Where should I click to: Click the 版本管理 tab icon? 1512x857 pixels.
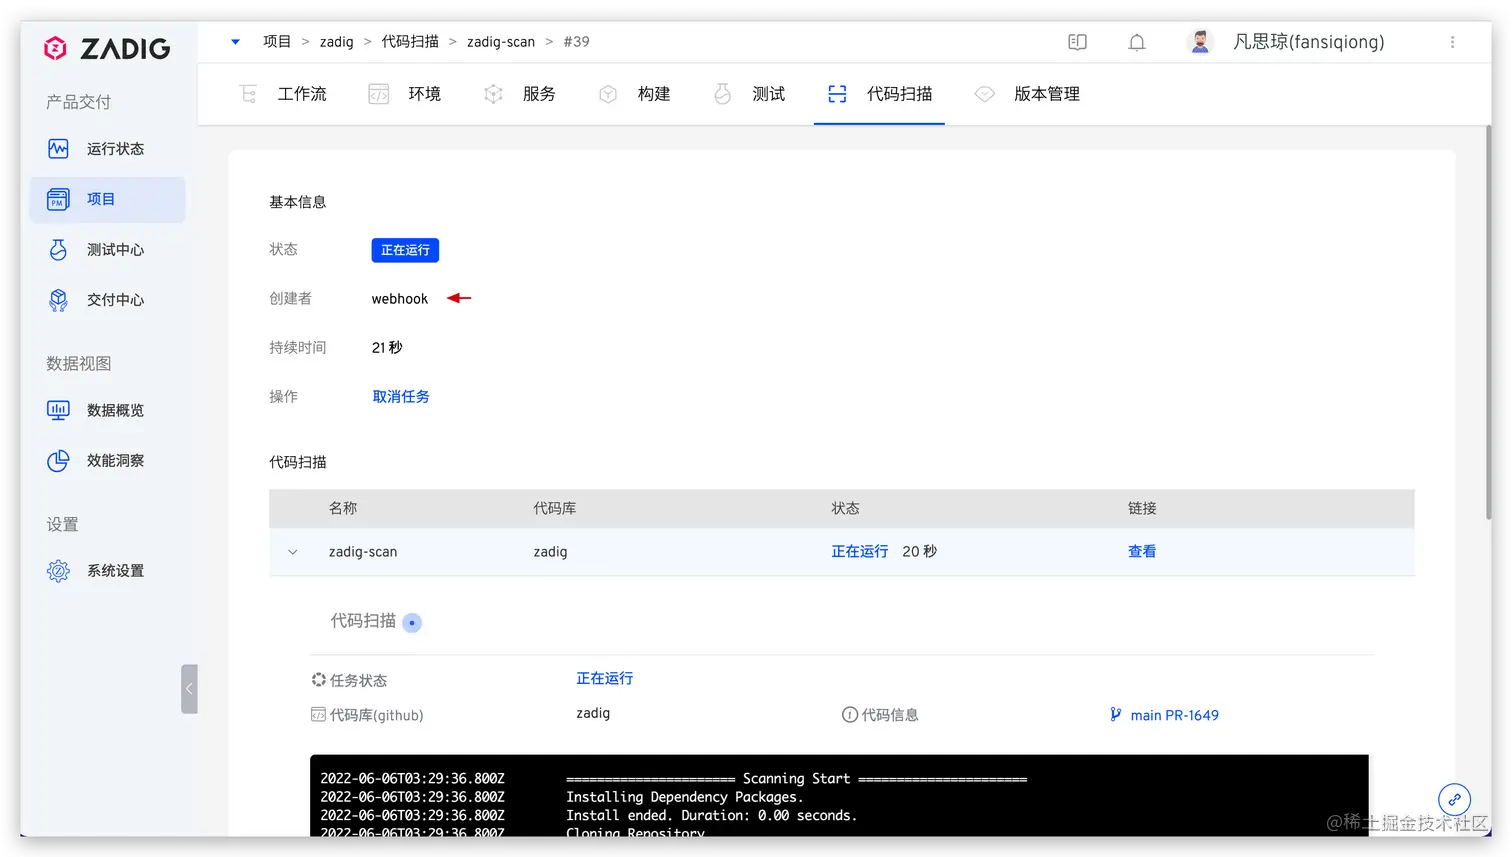coord(985,94)
